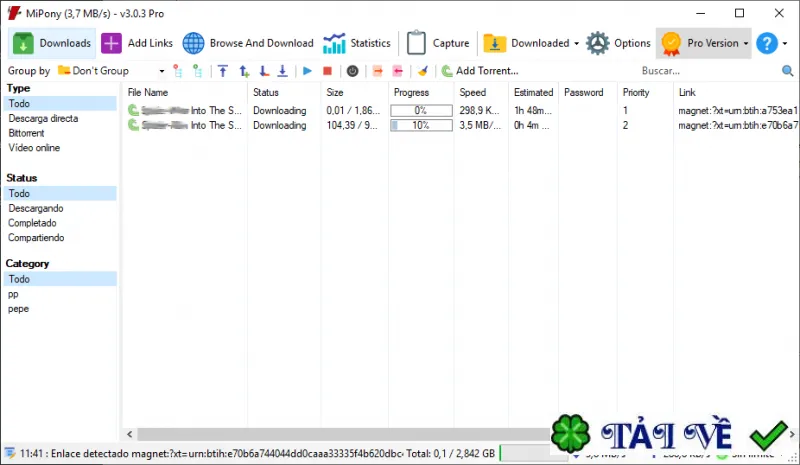The image size is (800, 465).
Task: Click the speed cell 3,5 MB/
Action: pos(480,126)
